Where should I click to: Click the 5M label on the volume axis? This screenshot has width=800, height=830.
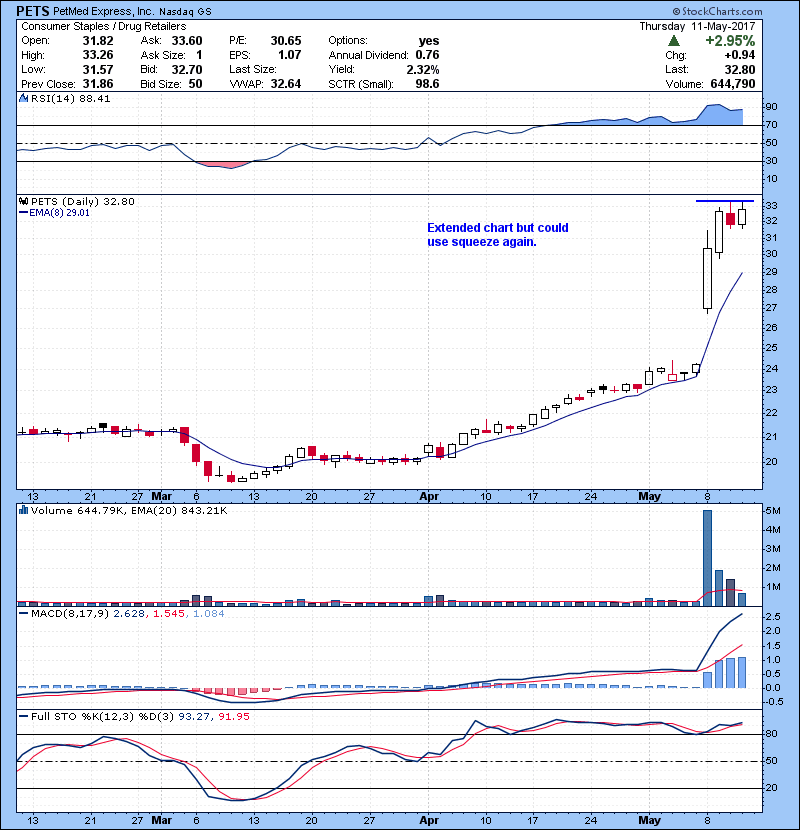pyautogui.click(x=773, y=511)
